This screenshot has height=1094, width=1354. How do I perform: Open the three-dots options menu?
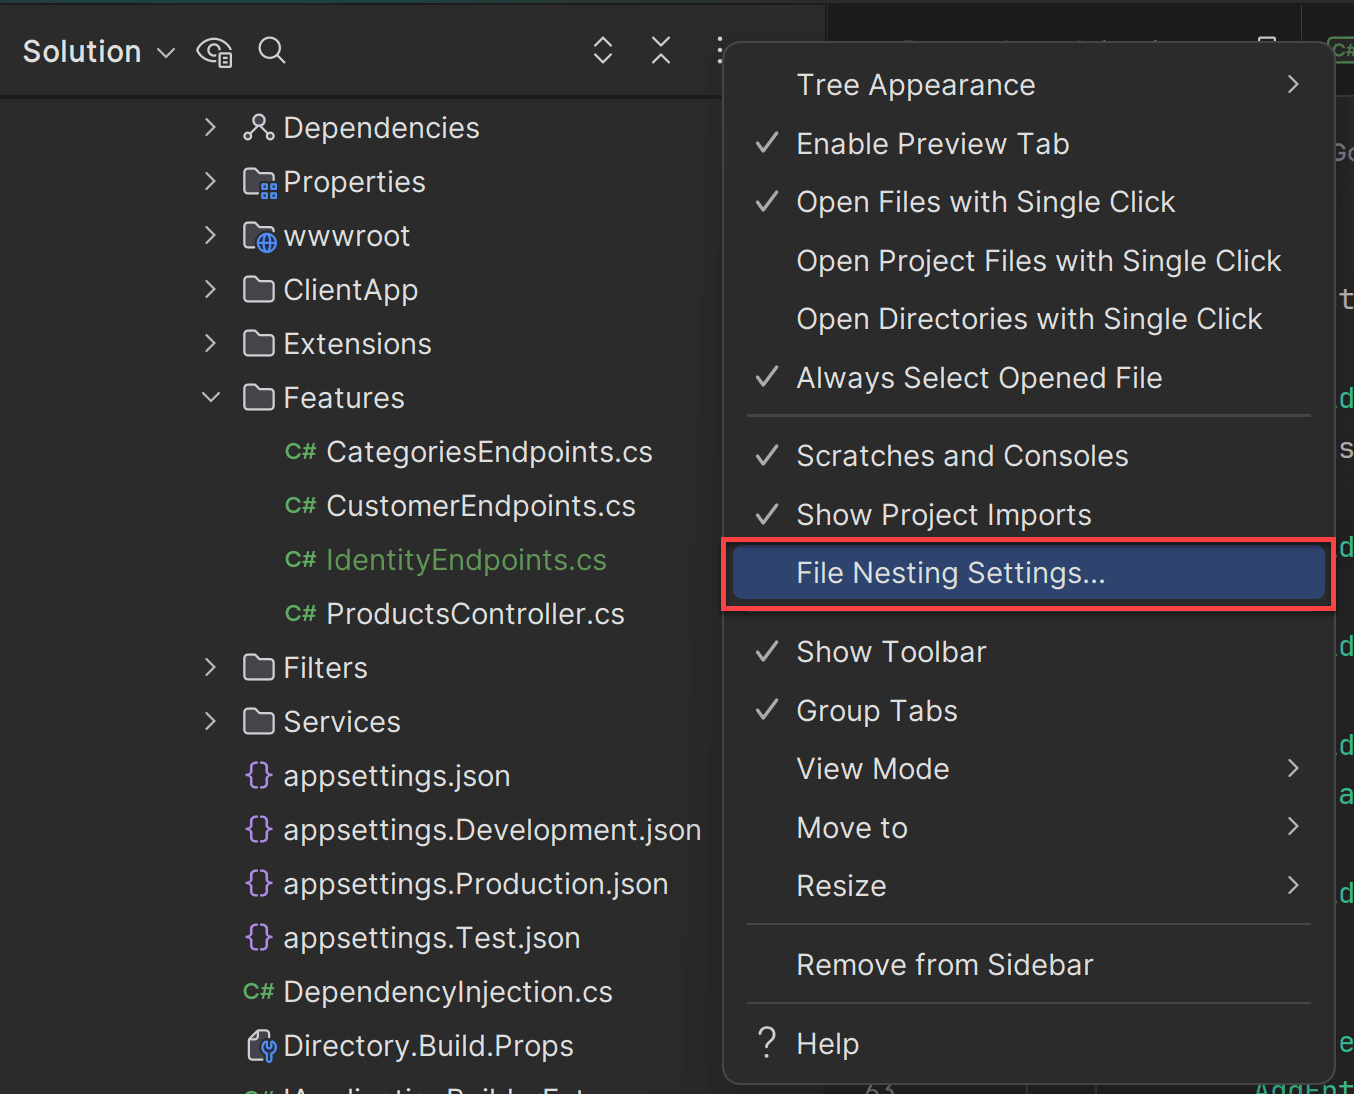pos(722,50)
